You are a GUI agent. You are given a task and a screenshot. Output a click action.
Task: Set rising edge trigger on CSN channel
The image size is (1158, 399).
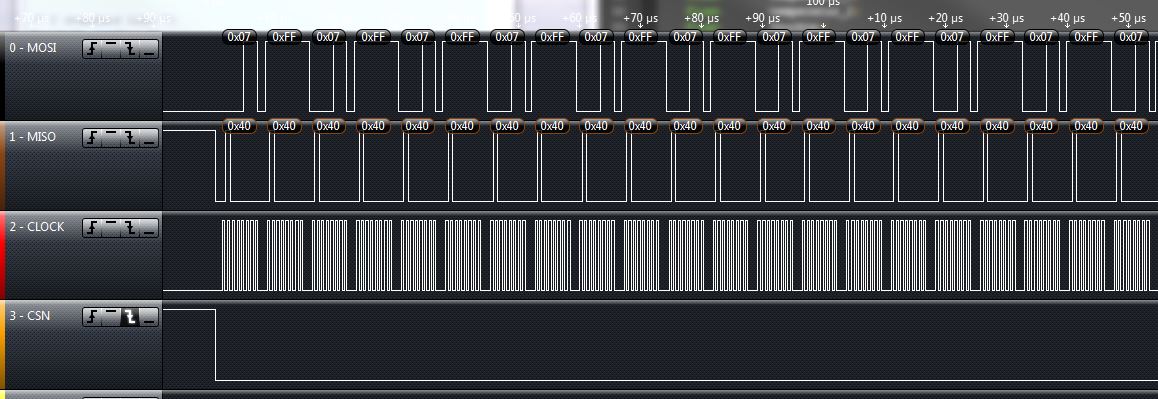[x=92, y=318]
